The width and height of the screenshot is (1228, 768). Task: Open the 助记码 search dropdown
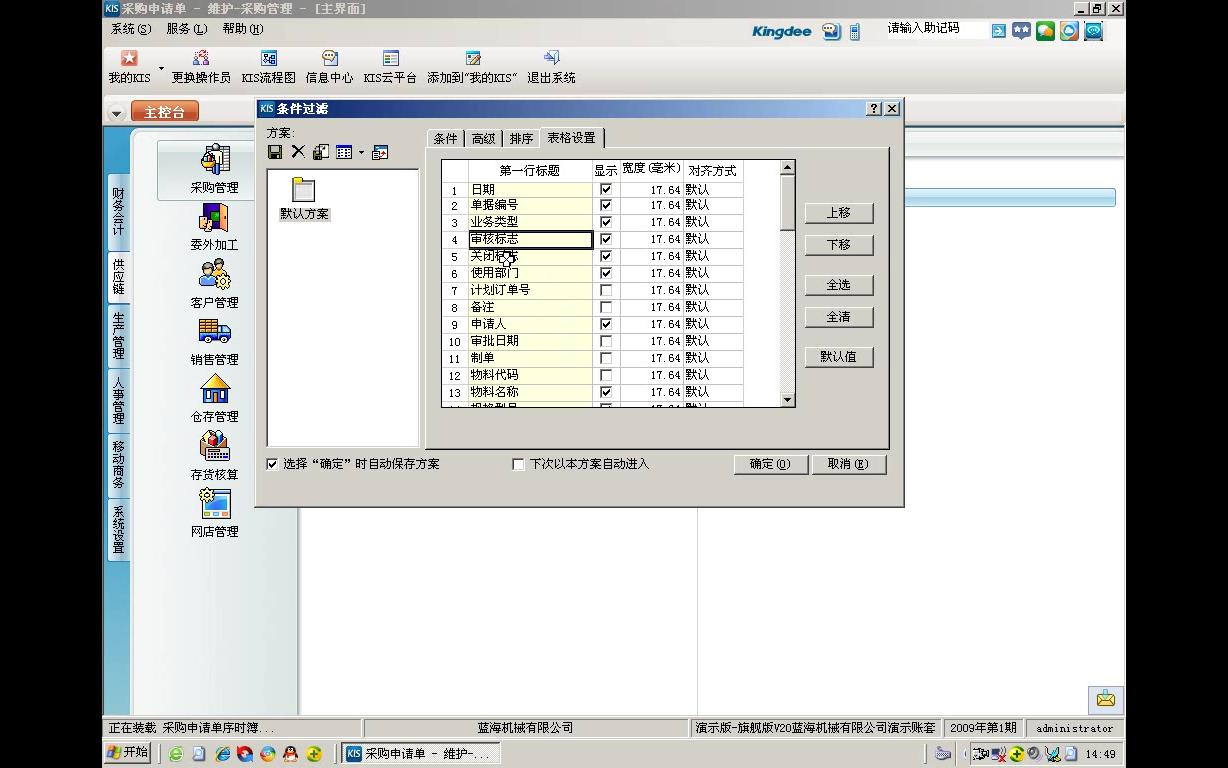pos(997,31)
